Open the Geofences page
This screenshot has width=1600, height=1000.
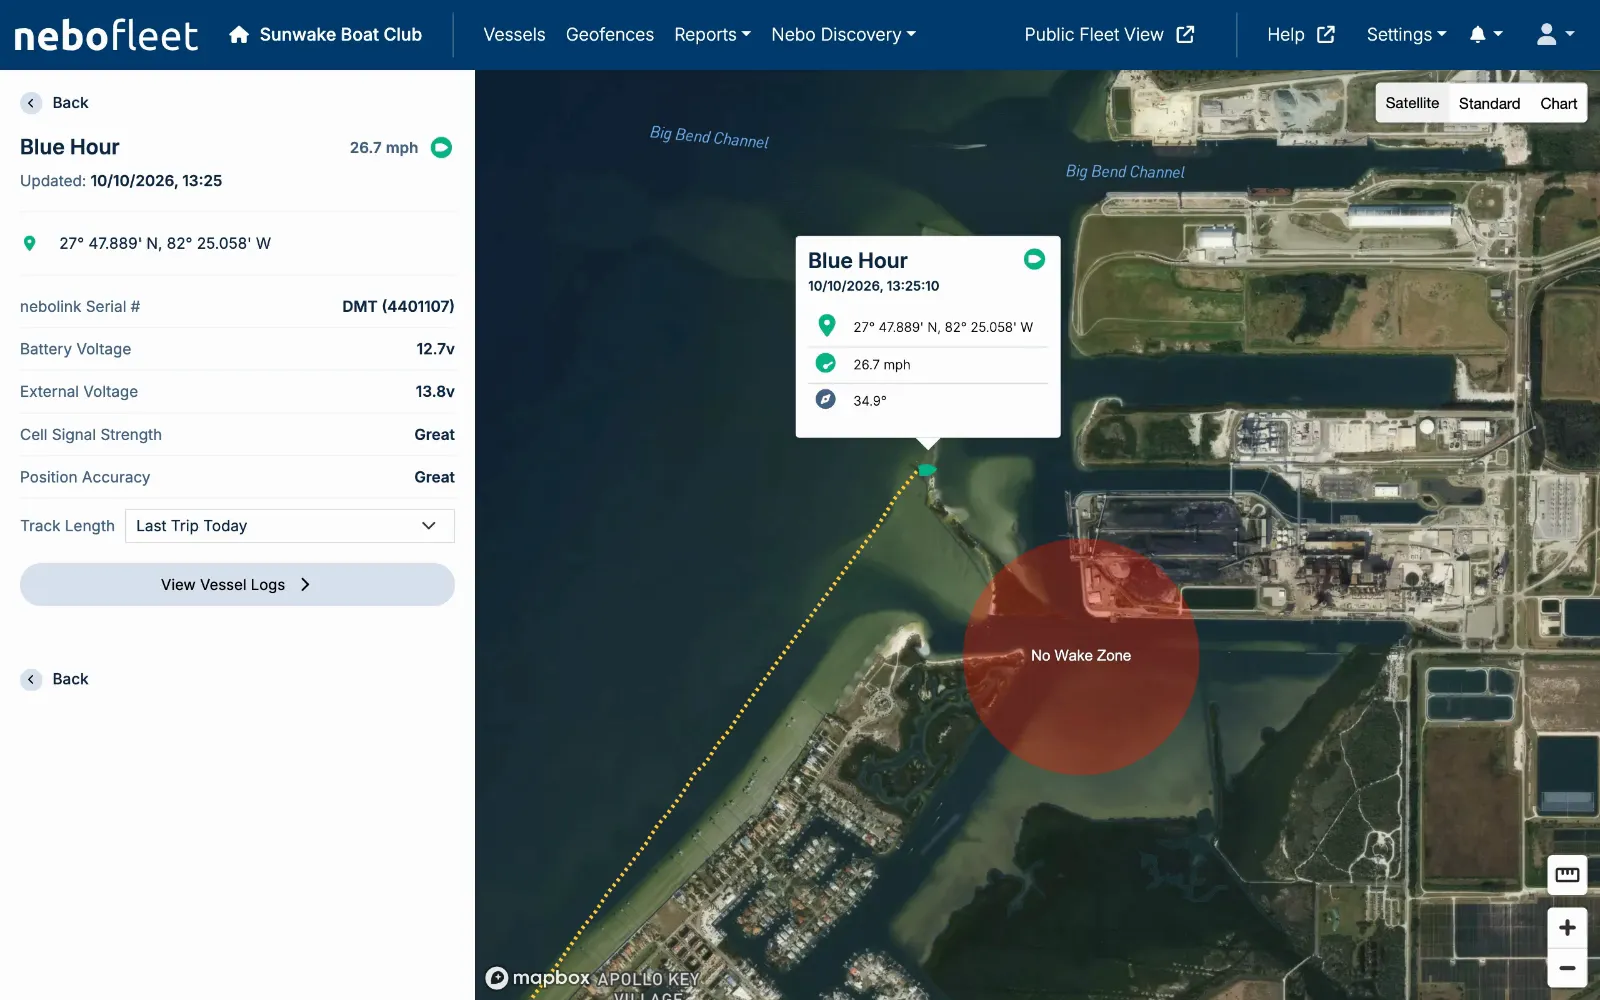(x=610, y=35)
